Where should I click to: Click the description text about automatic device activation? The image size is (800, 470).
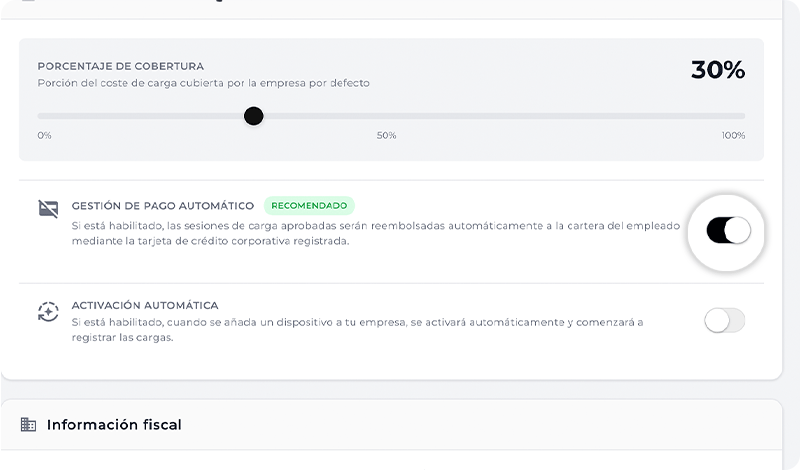(x=357, y=329)
